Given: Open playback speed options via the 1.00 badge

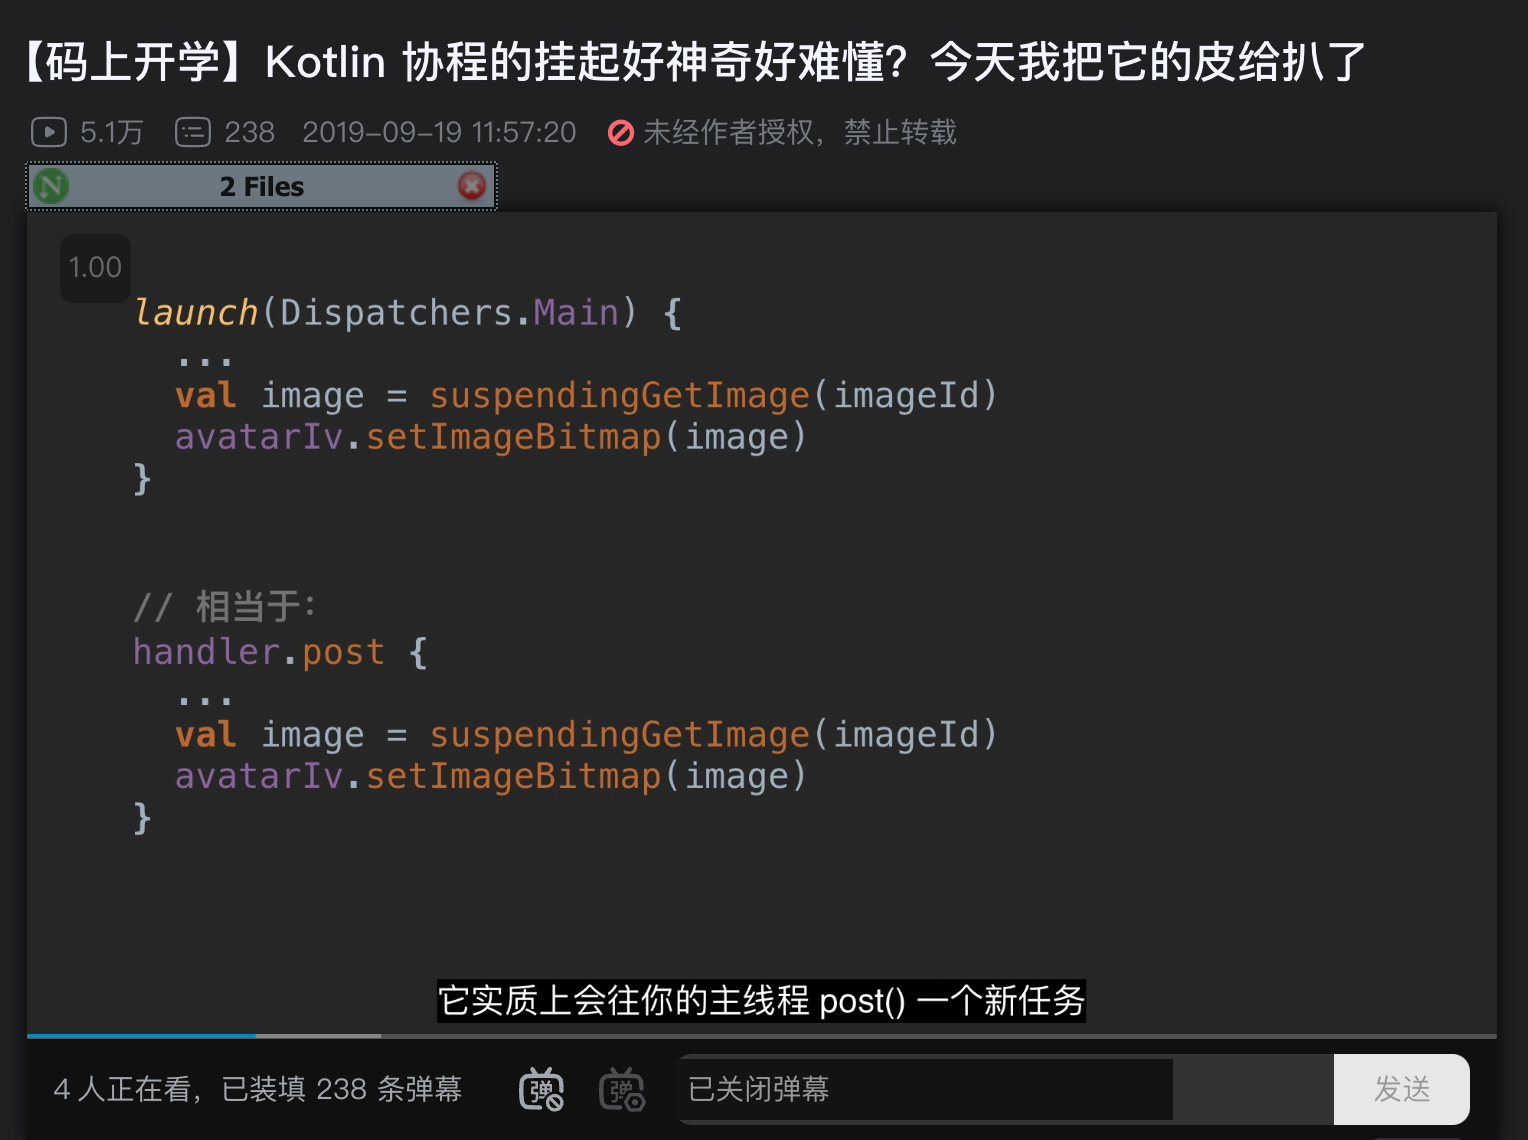Looking at the screenshot, I should (x=95, y=268).
